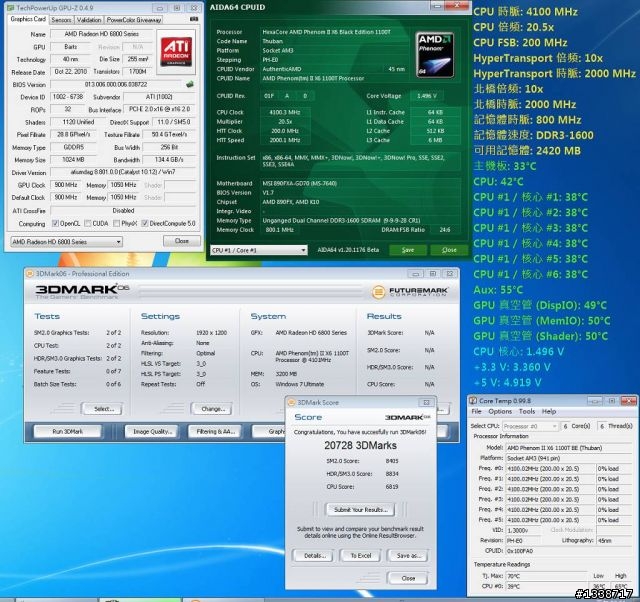
Task: Click the Freq. #0 value in Core Temp
Action: 550,469
